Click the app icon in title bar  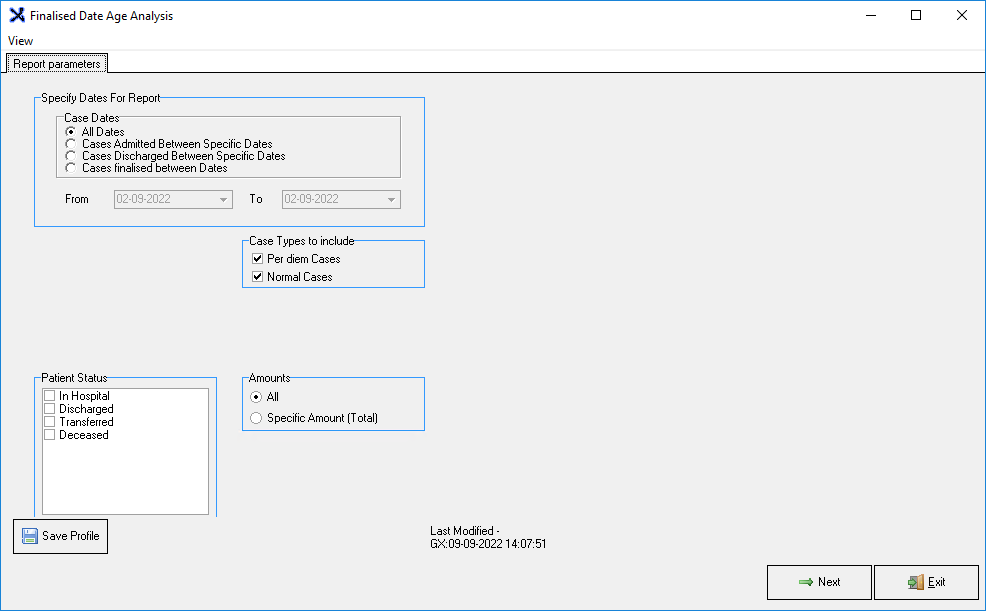pos(16,16)
